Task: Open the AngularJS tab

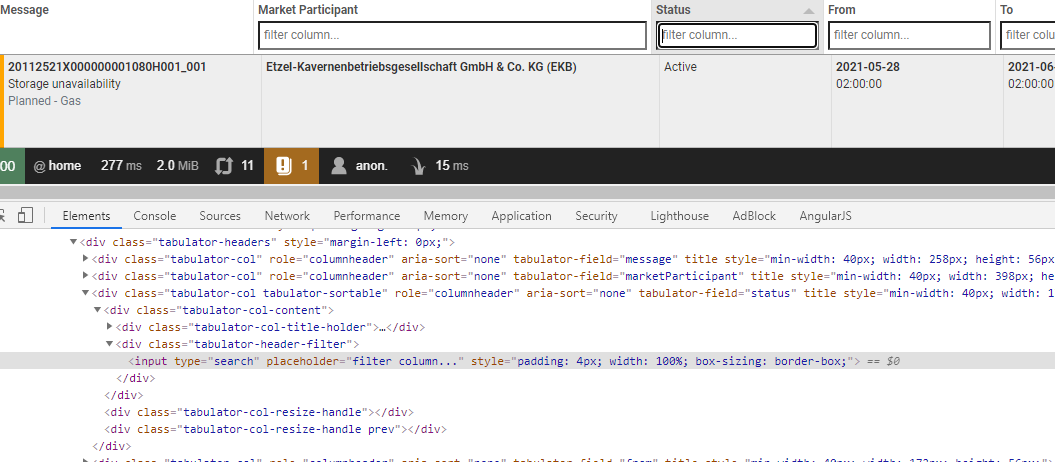Action: pos(826,216)
